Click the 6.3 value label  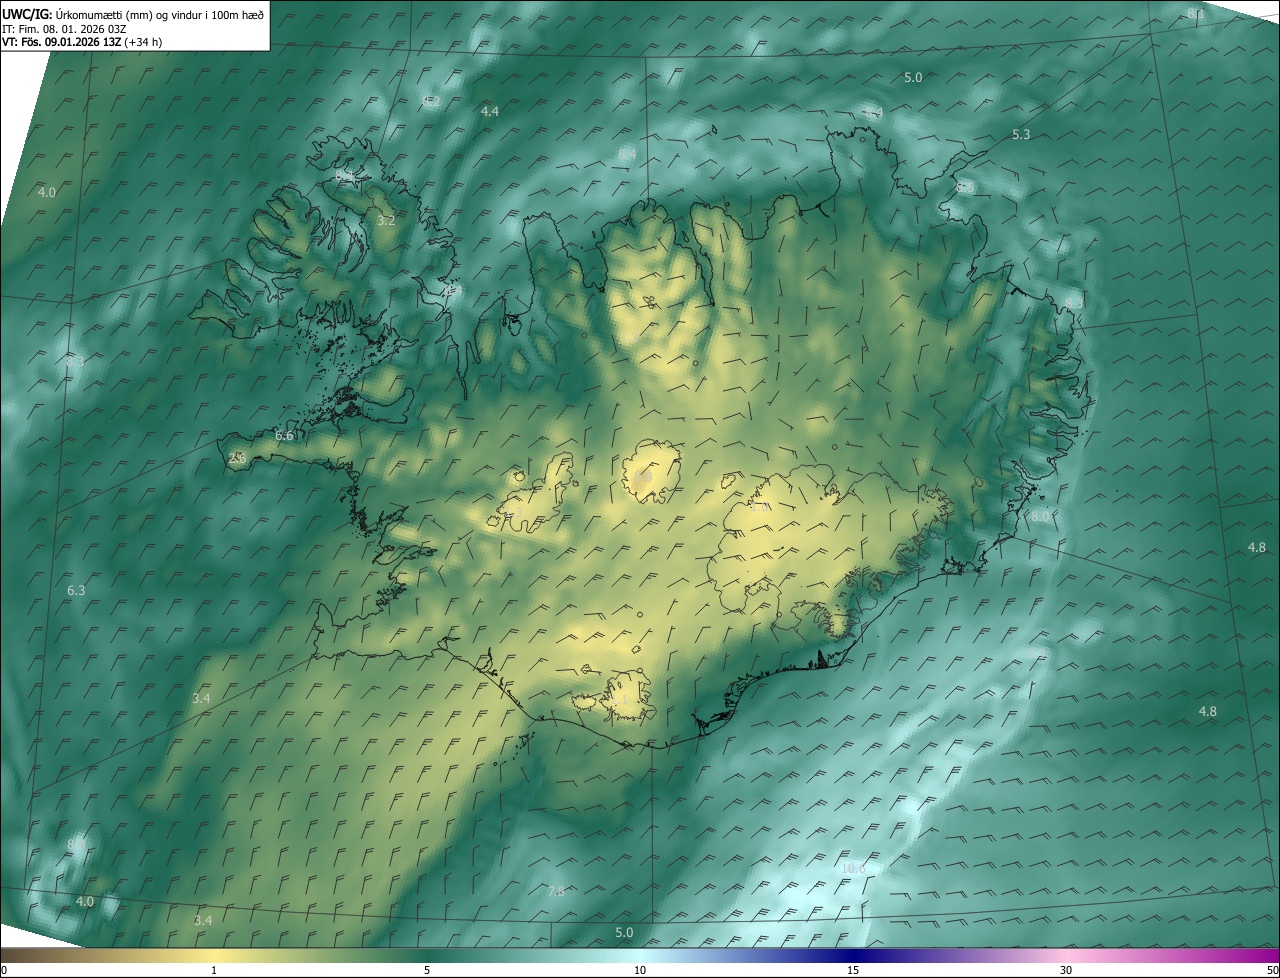pos(76,591)
